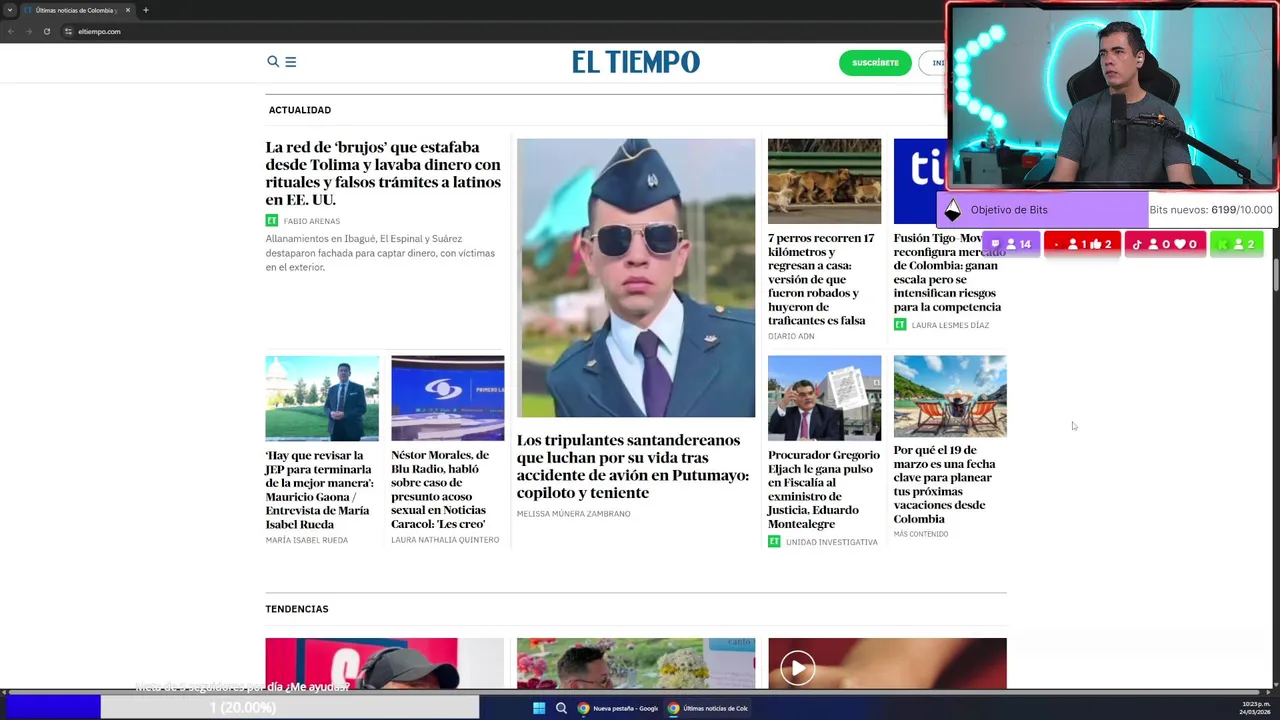This screenshot has width=1280, height=720.
Task: Click the browser forward arrow
Action: [x=28, y=31]
